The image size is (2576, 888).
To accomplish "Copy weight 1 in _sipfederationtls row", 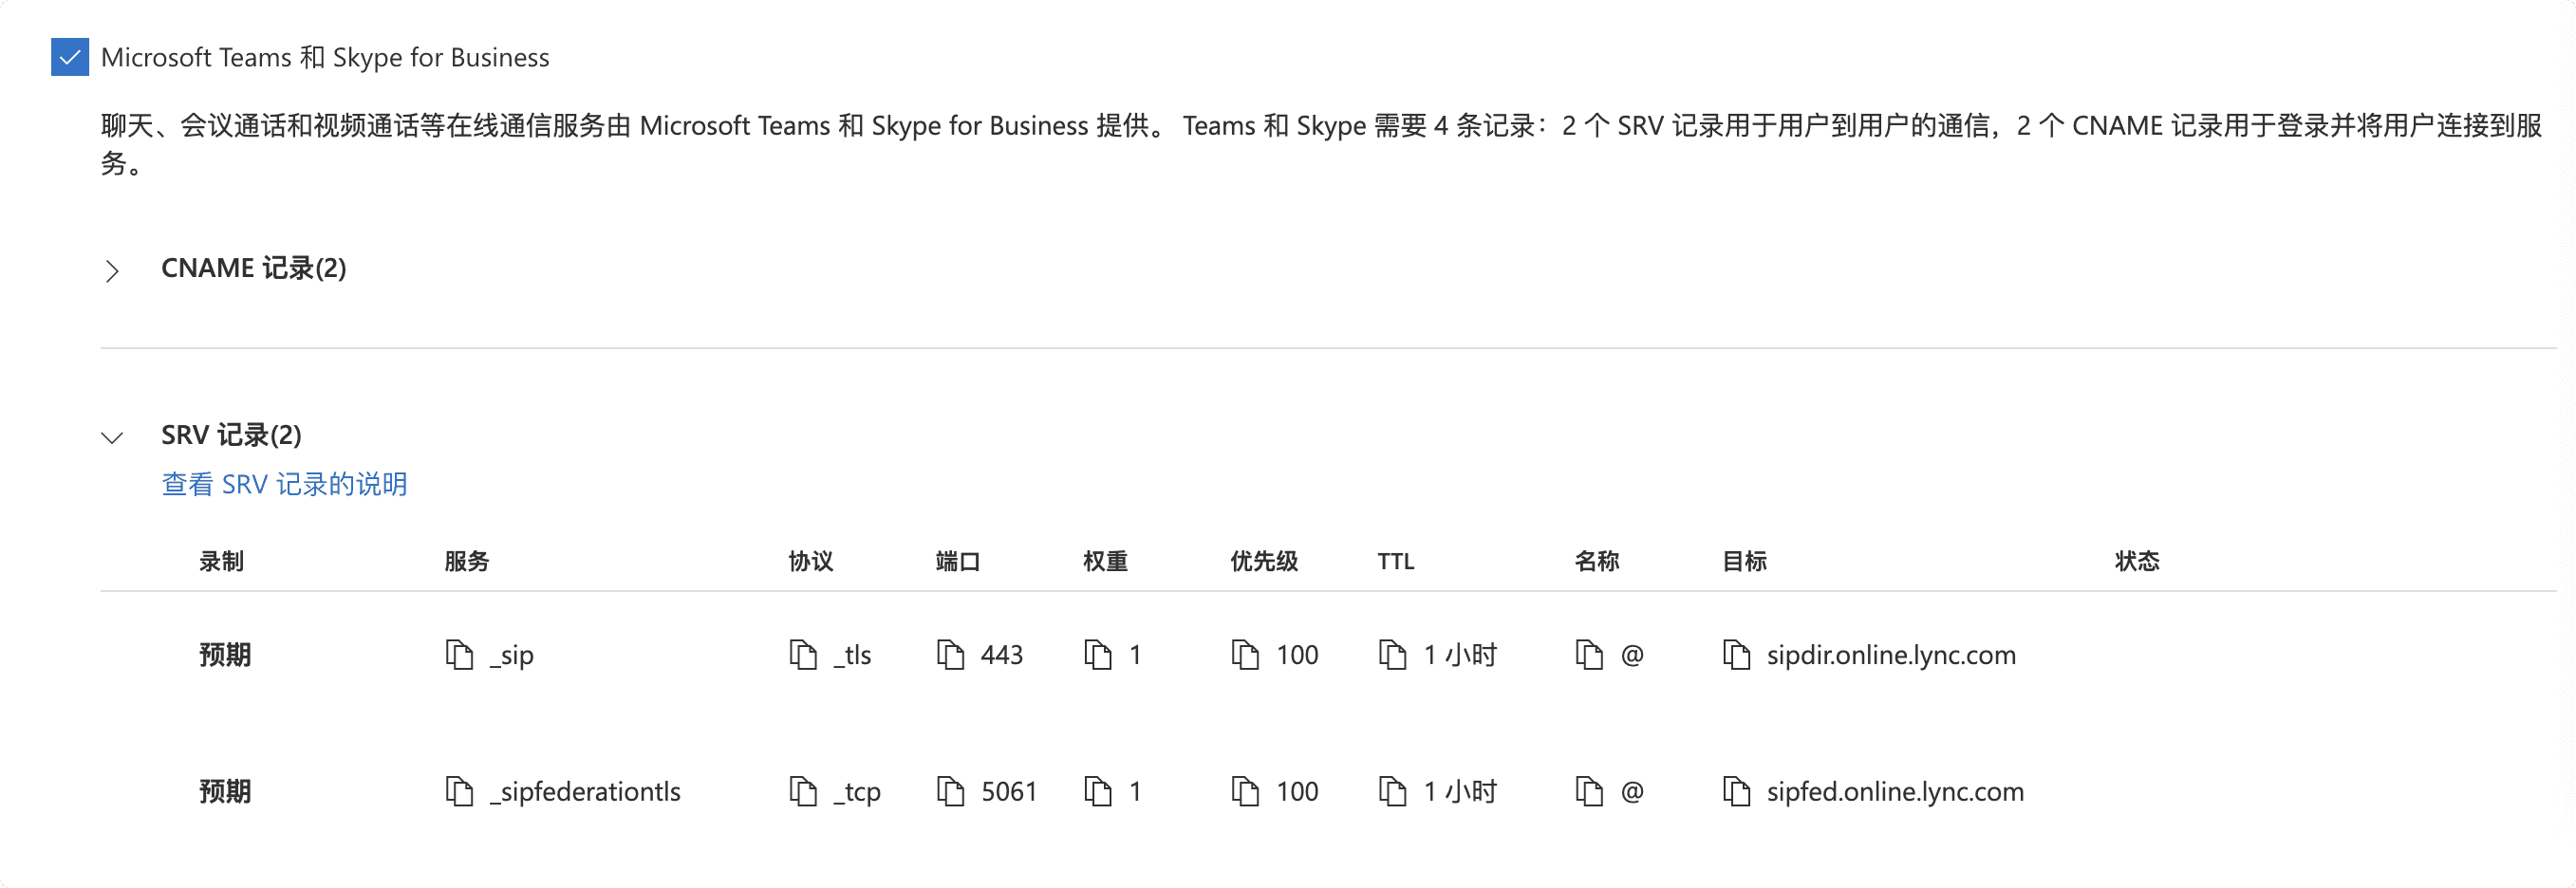I will pyautogui.click(x=1098, y=791).
